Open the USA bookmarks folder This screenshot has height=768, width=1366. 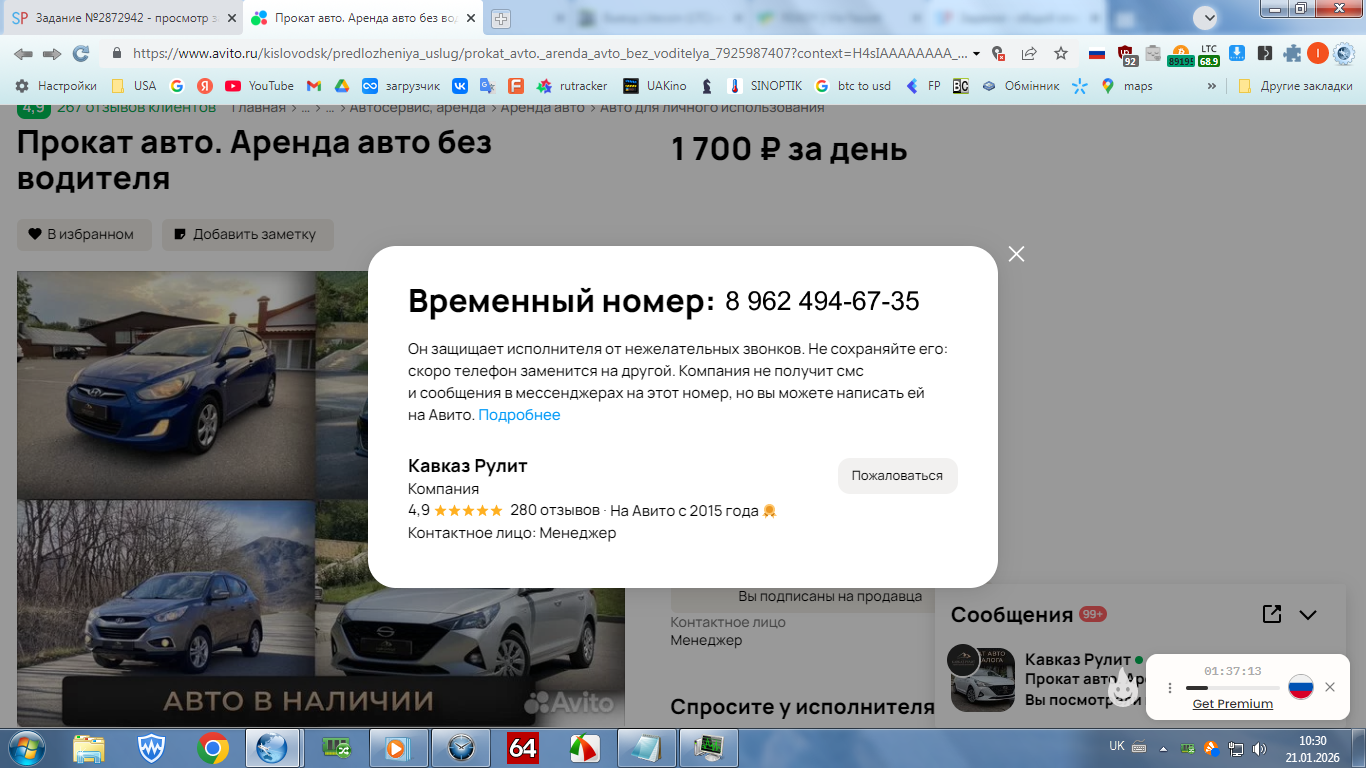pos(134,86)
